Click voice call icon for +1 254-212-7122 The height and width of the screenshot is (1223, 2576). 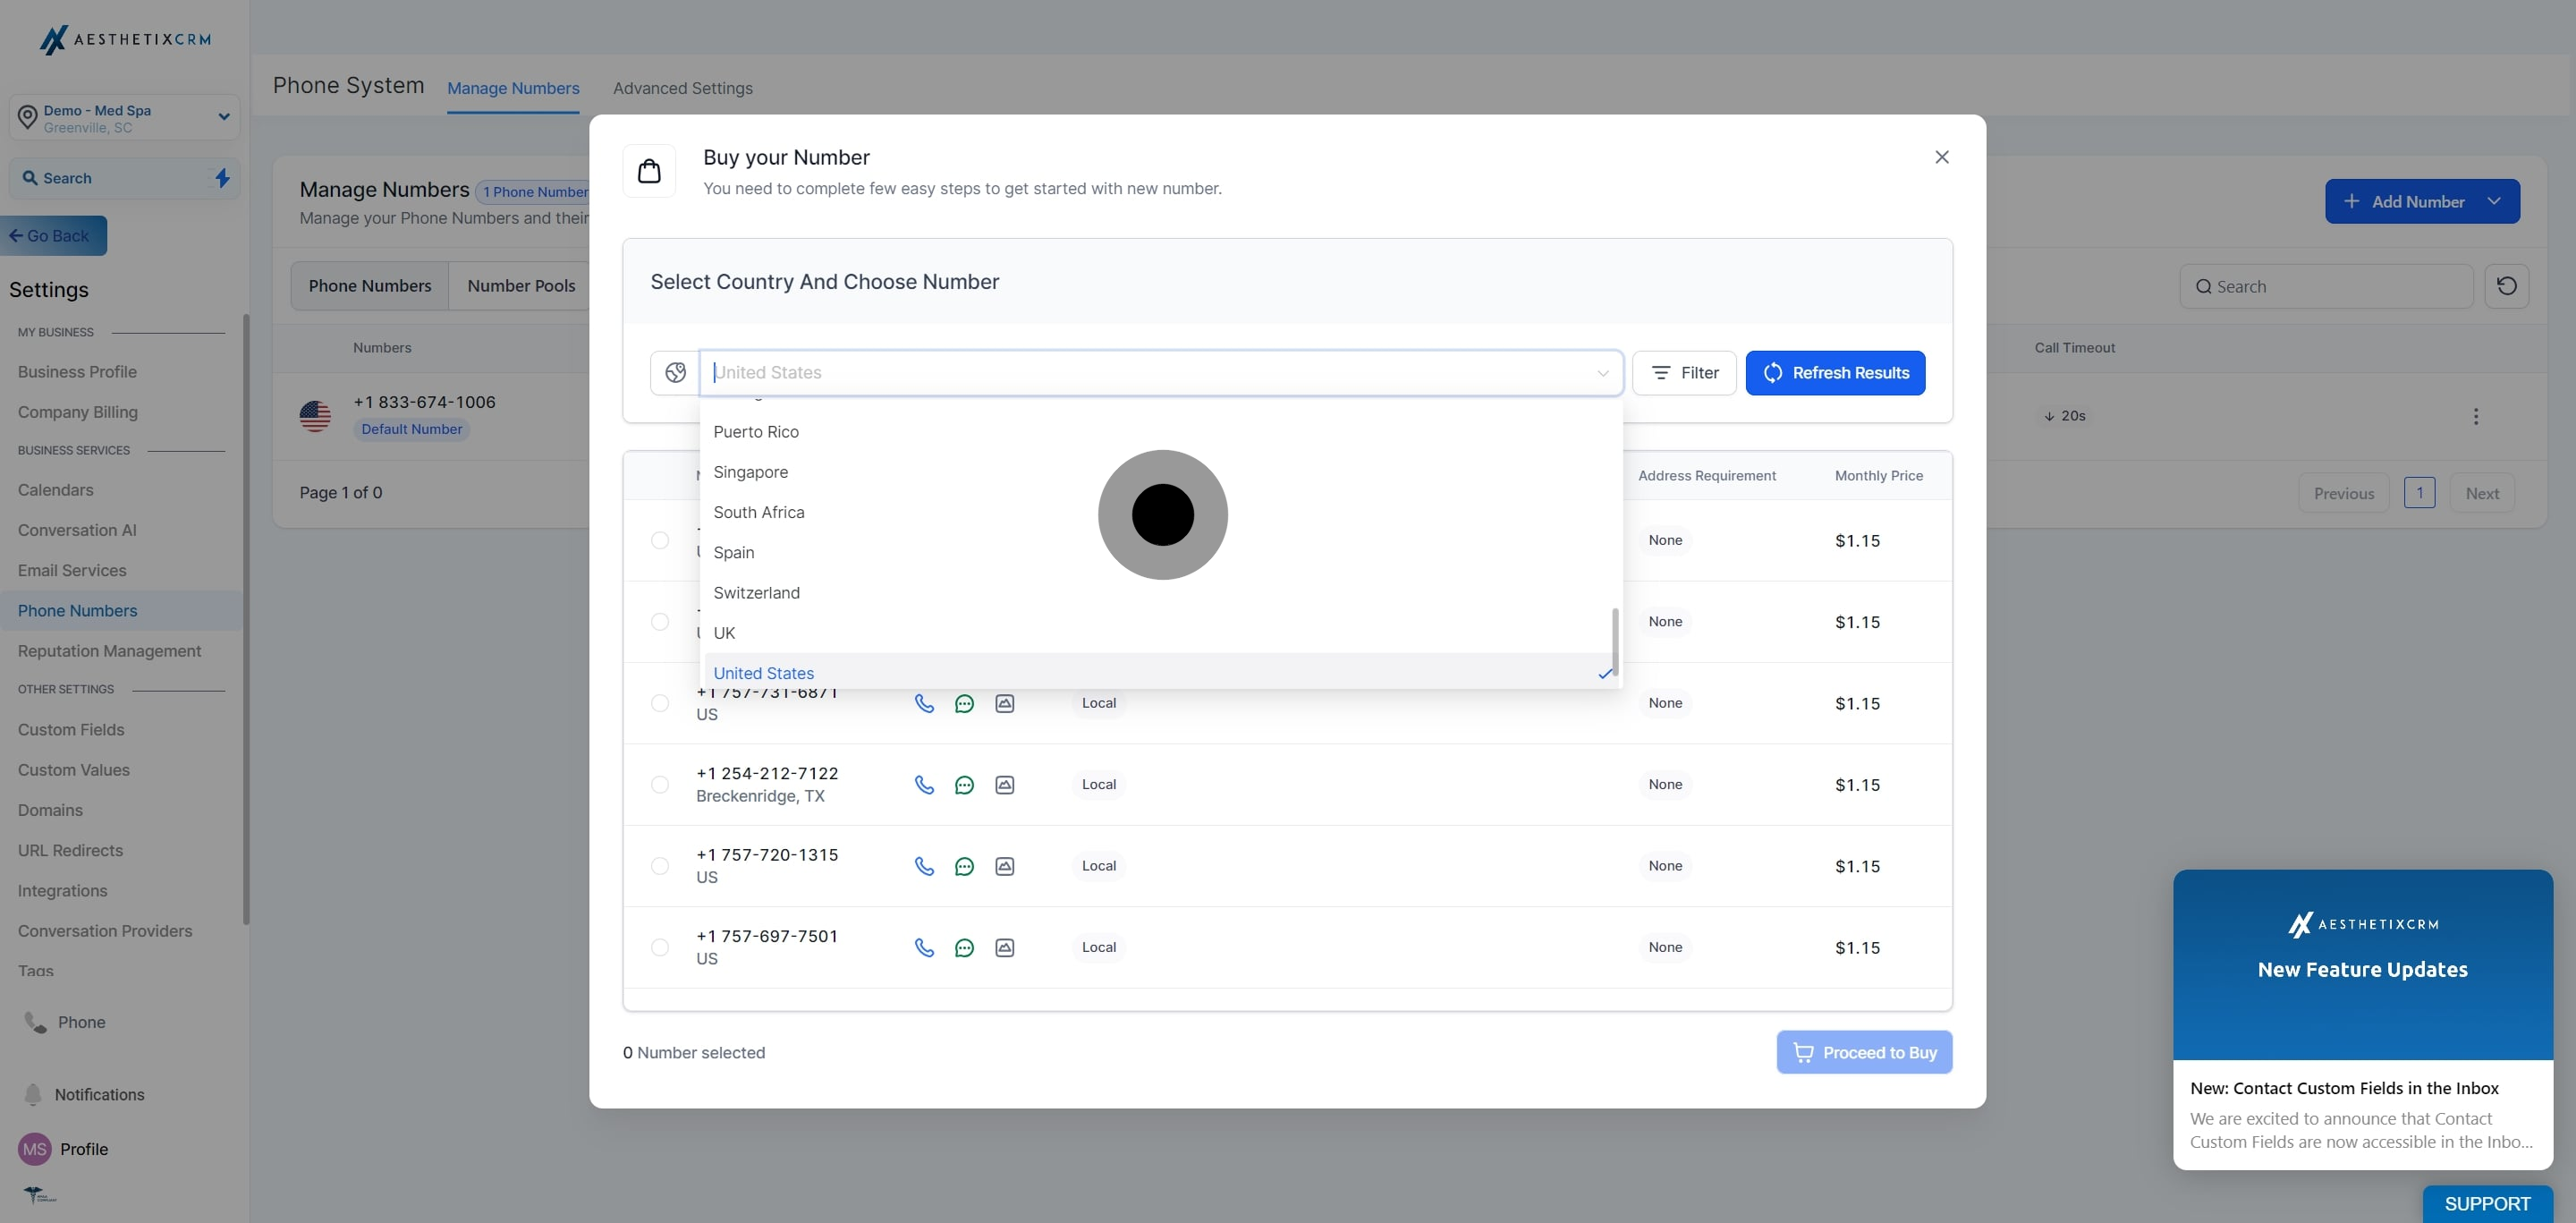coord(924,785)
